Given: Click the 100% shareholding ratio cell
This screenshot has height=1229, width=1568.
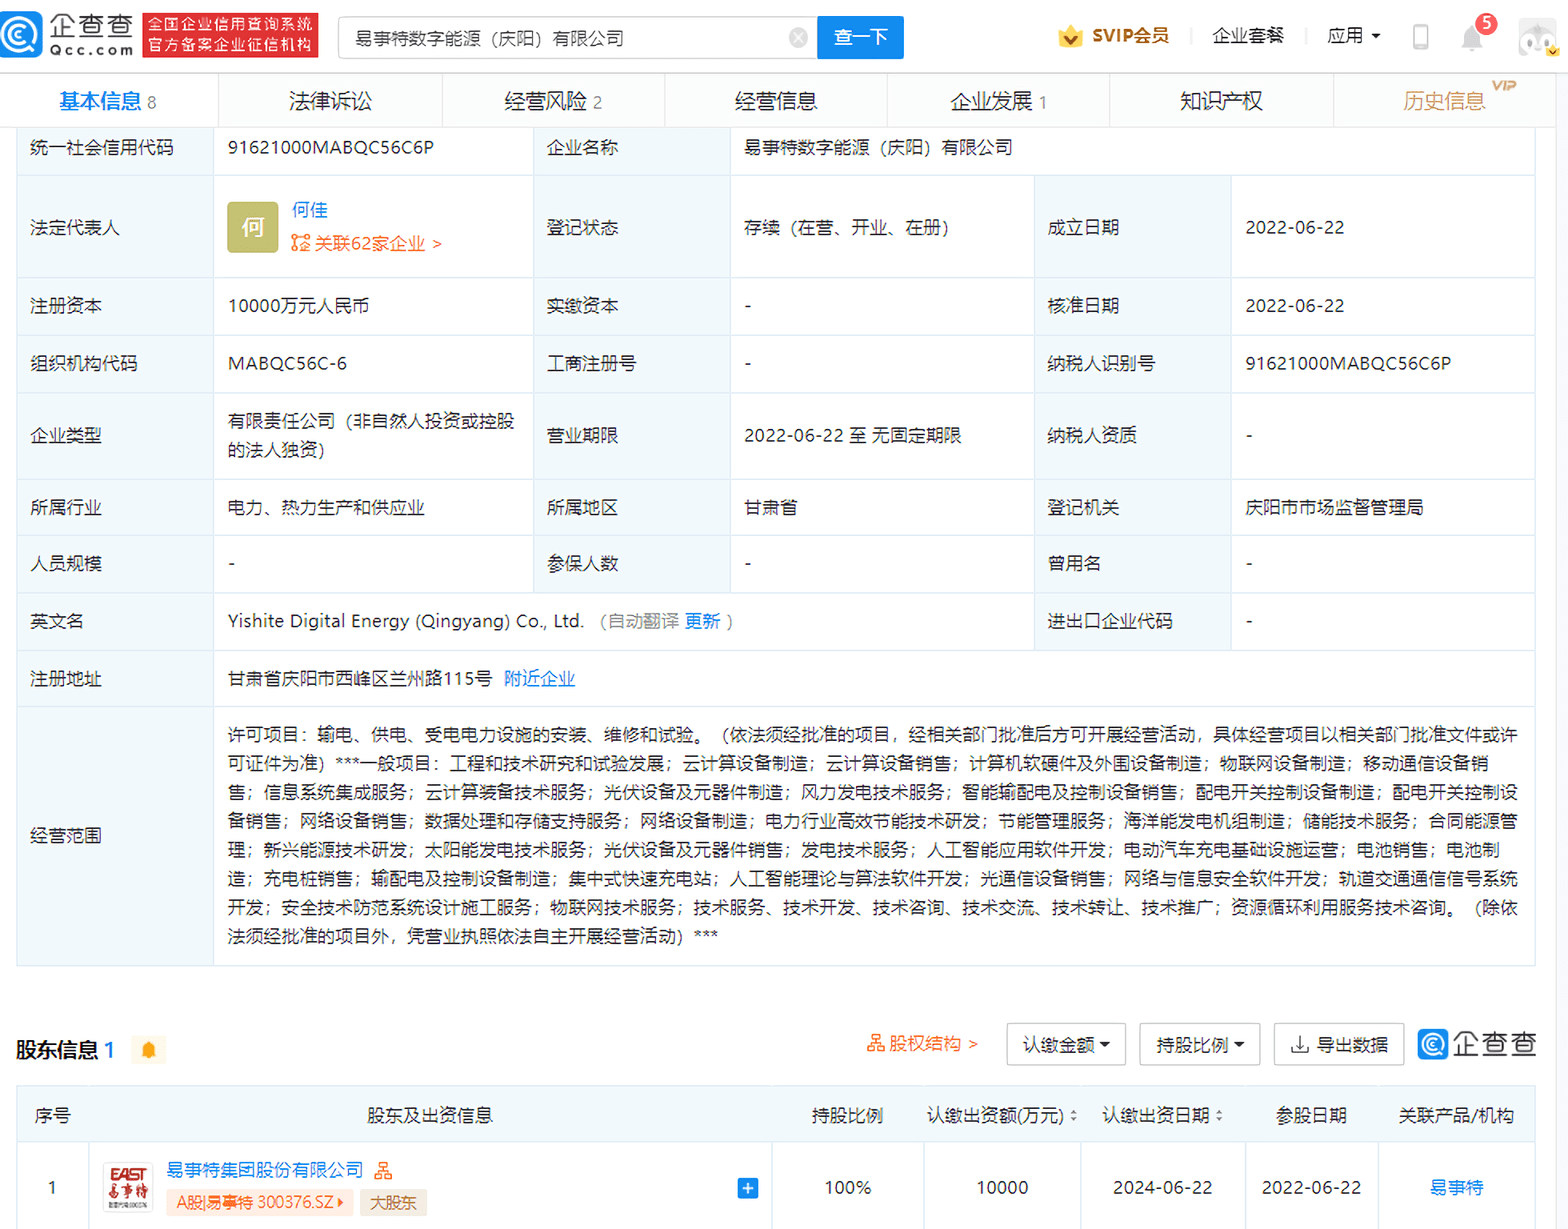Looking at the screenshot, I should pos(848,1188).
